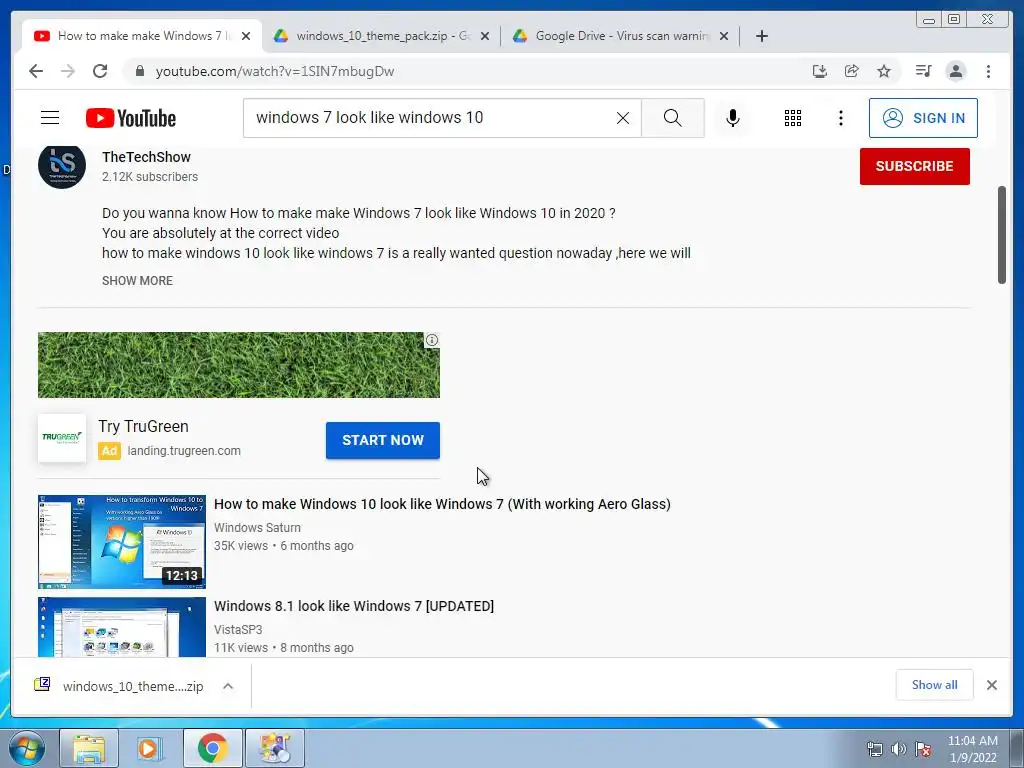Open Chrome three-dot menu

[988, 71]
